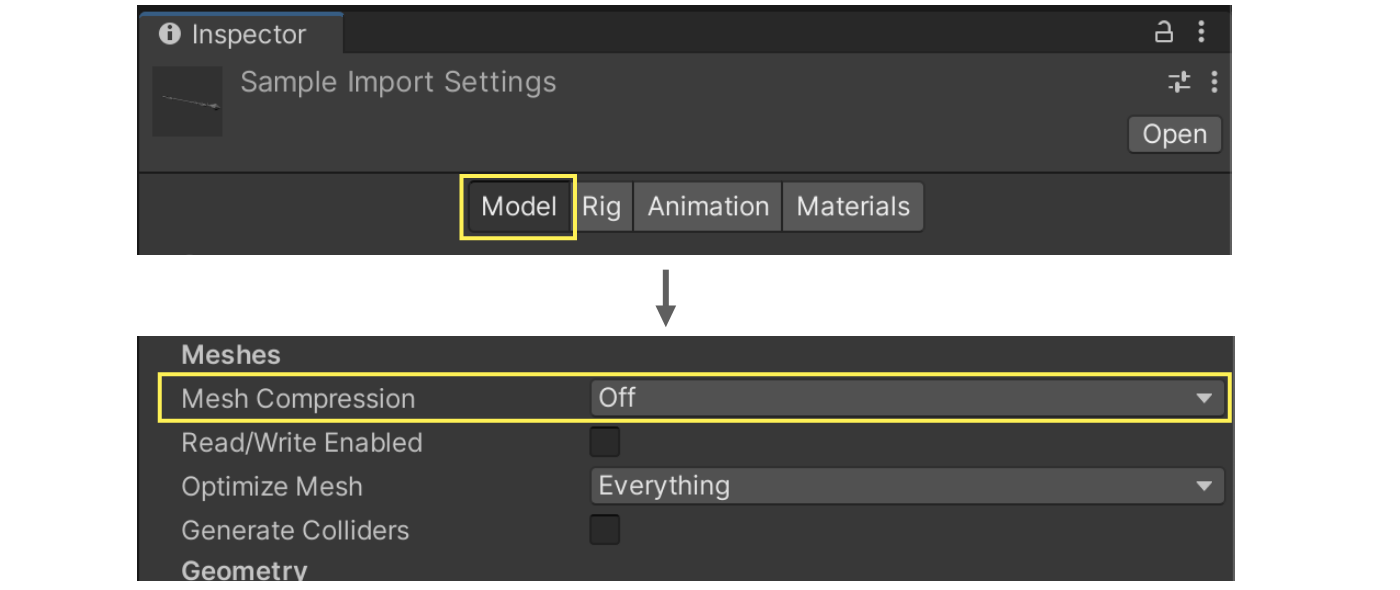This screenshot has width=1400, height=590.
Task: Open the import settings options menu
Action: [x=1213, y=82]
